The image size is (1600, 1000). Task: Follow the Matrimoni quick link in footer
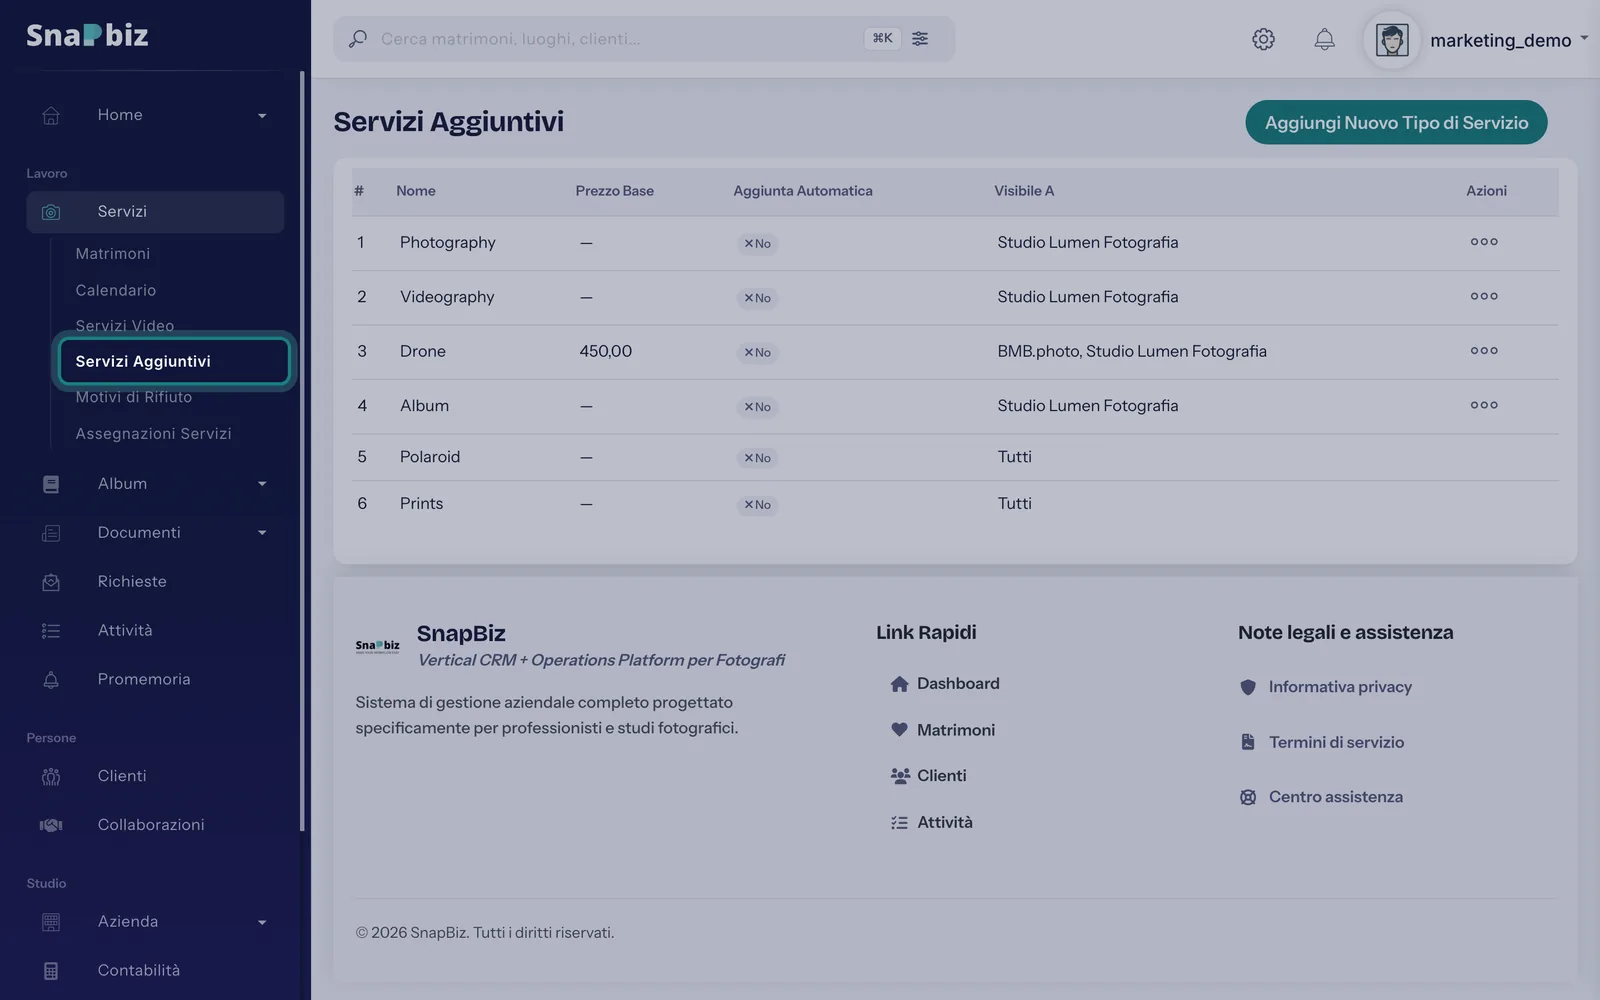point(943,730)
